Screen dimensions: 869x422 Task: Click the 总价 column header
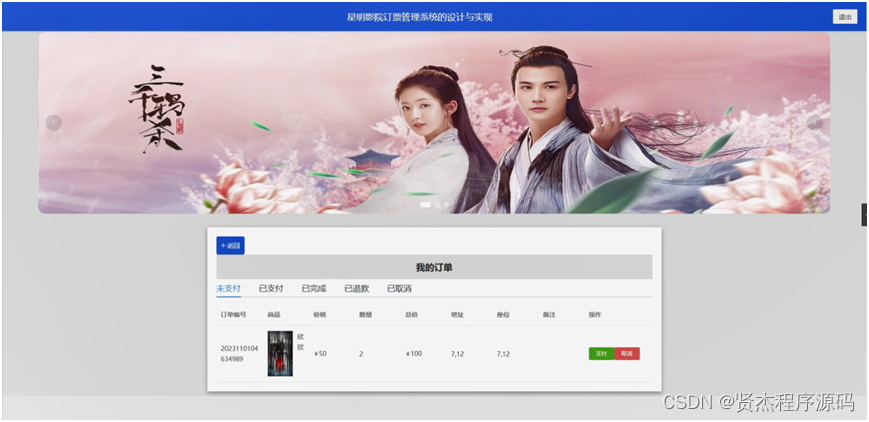412,314
